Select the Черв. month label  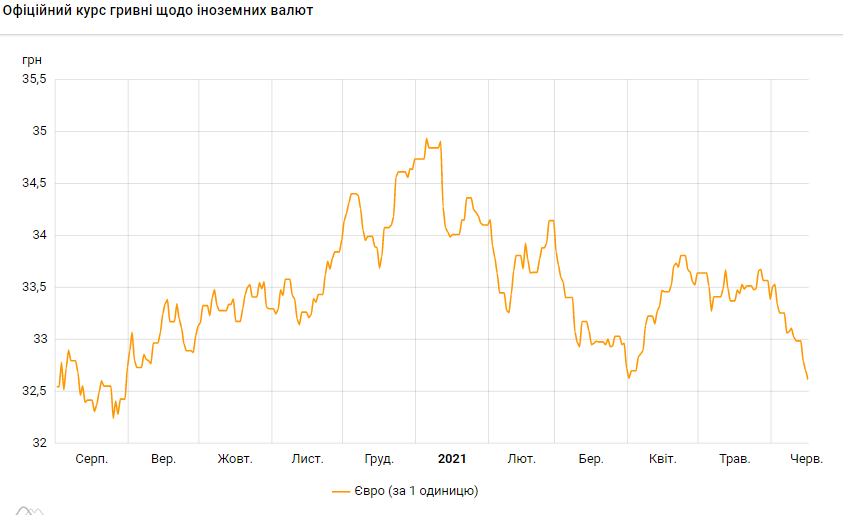pyautogui.click(x=806, y=459)
